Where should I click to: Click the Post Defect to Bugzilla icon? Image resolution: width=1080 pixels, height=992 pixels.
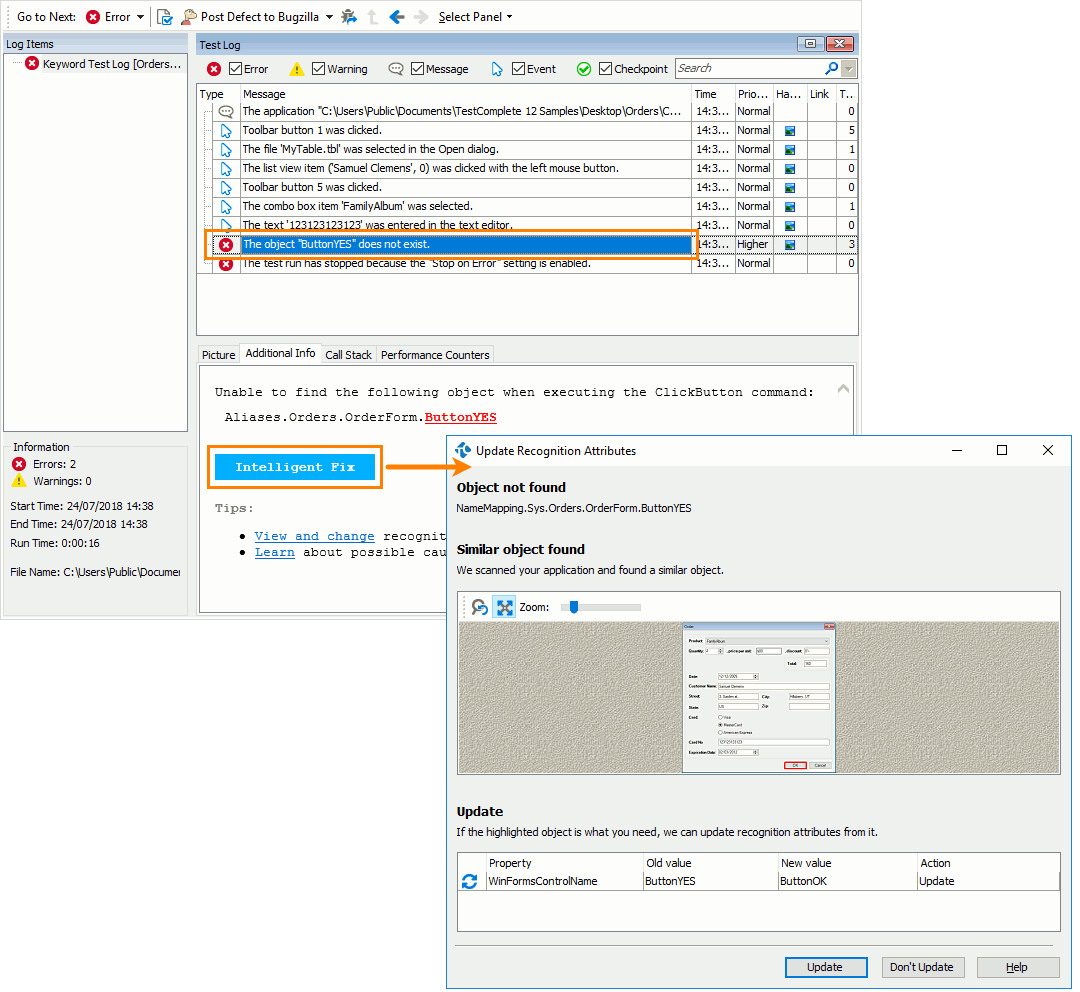pyautogui.click(x=187, y=16)
